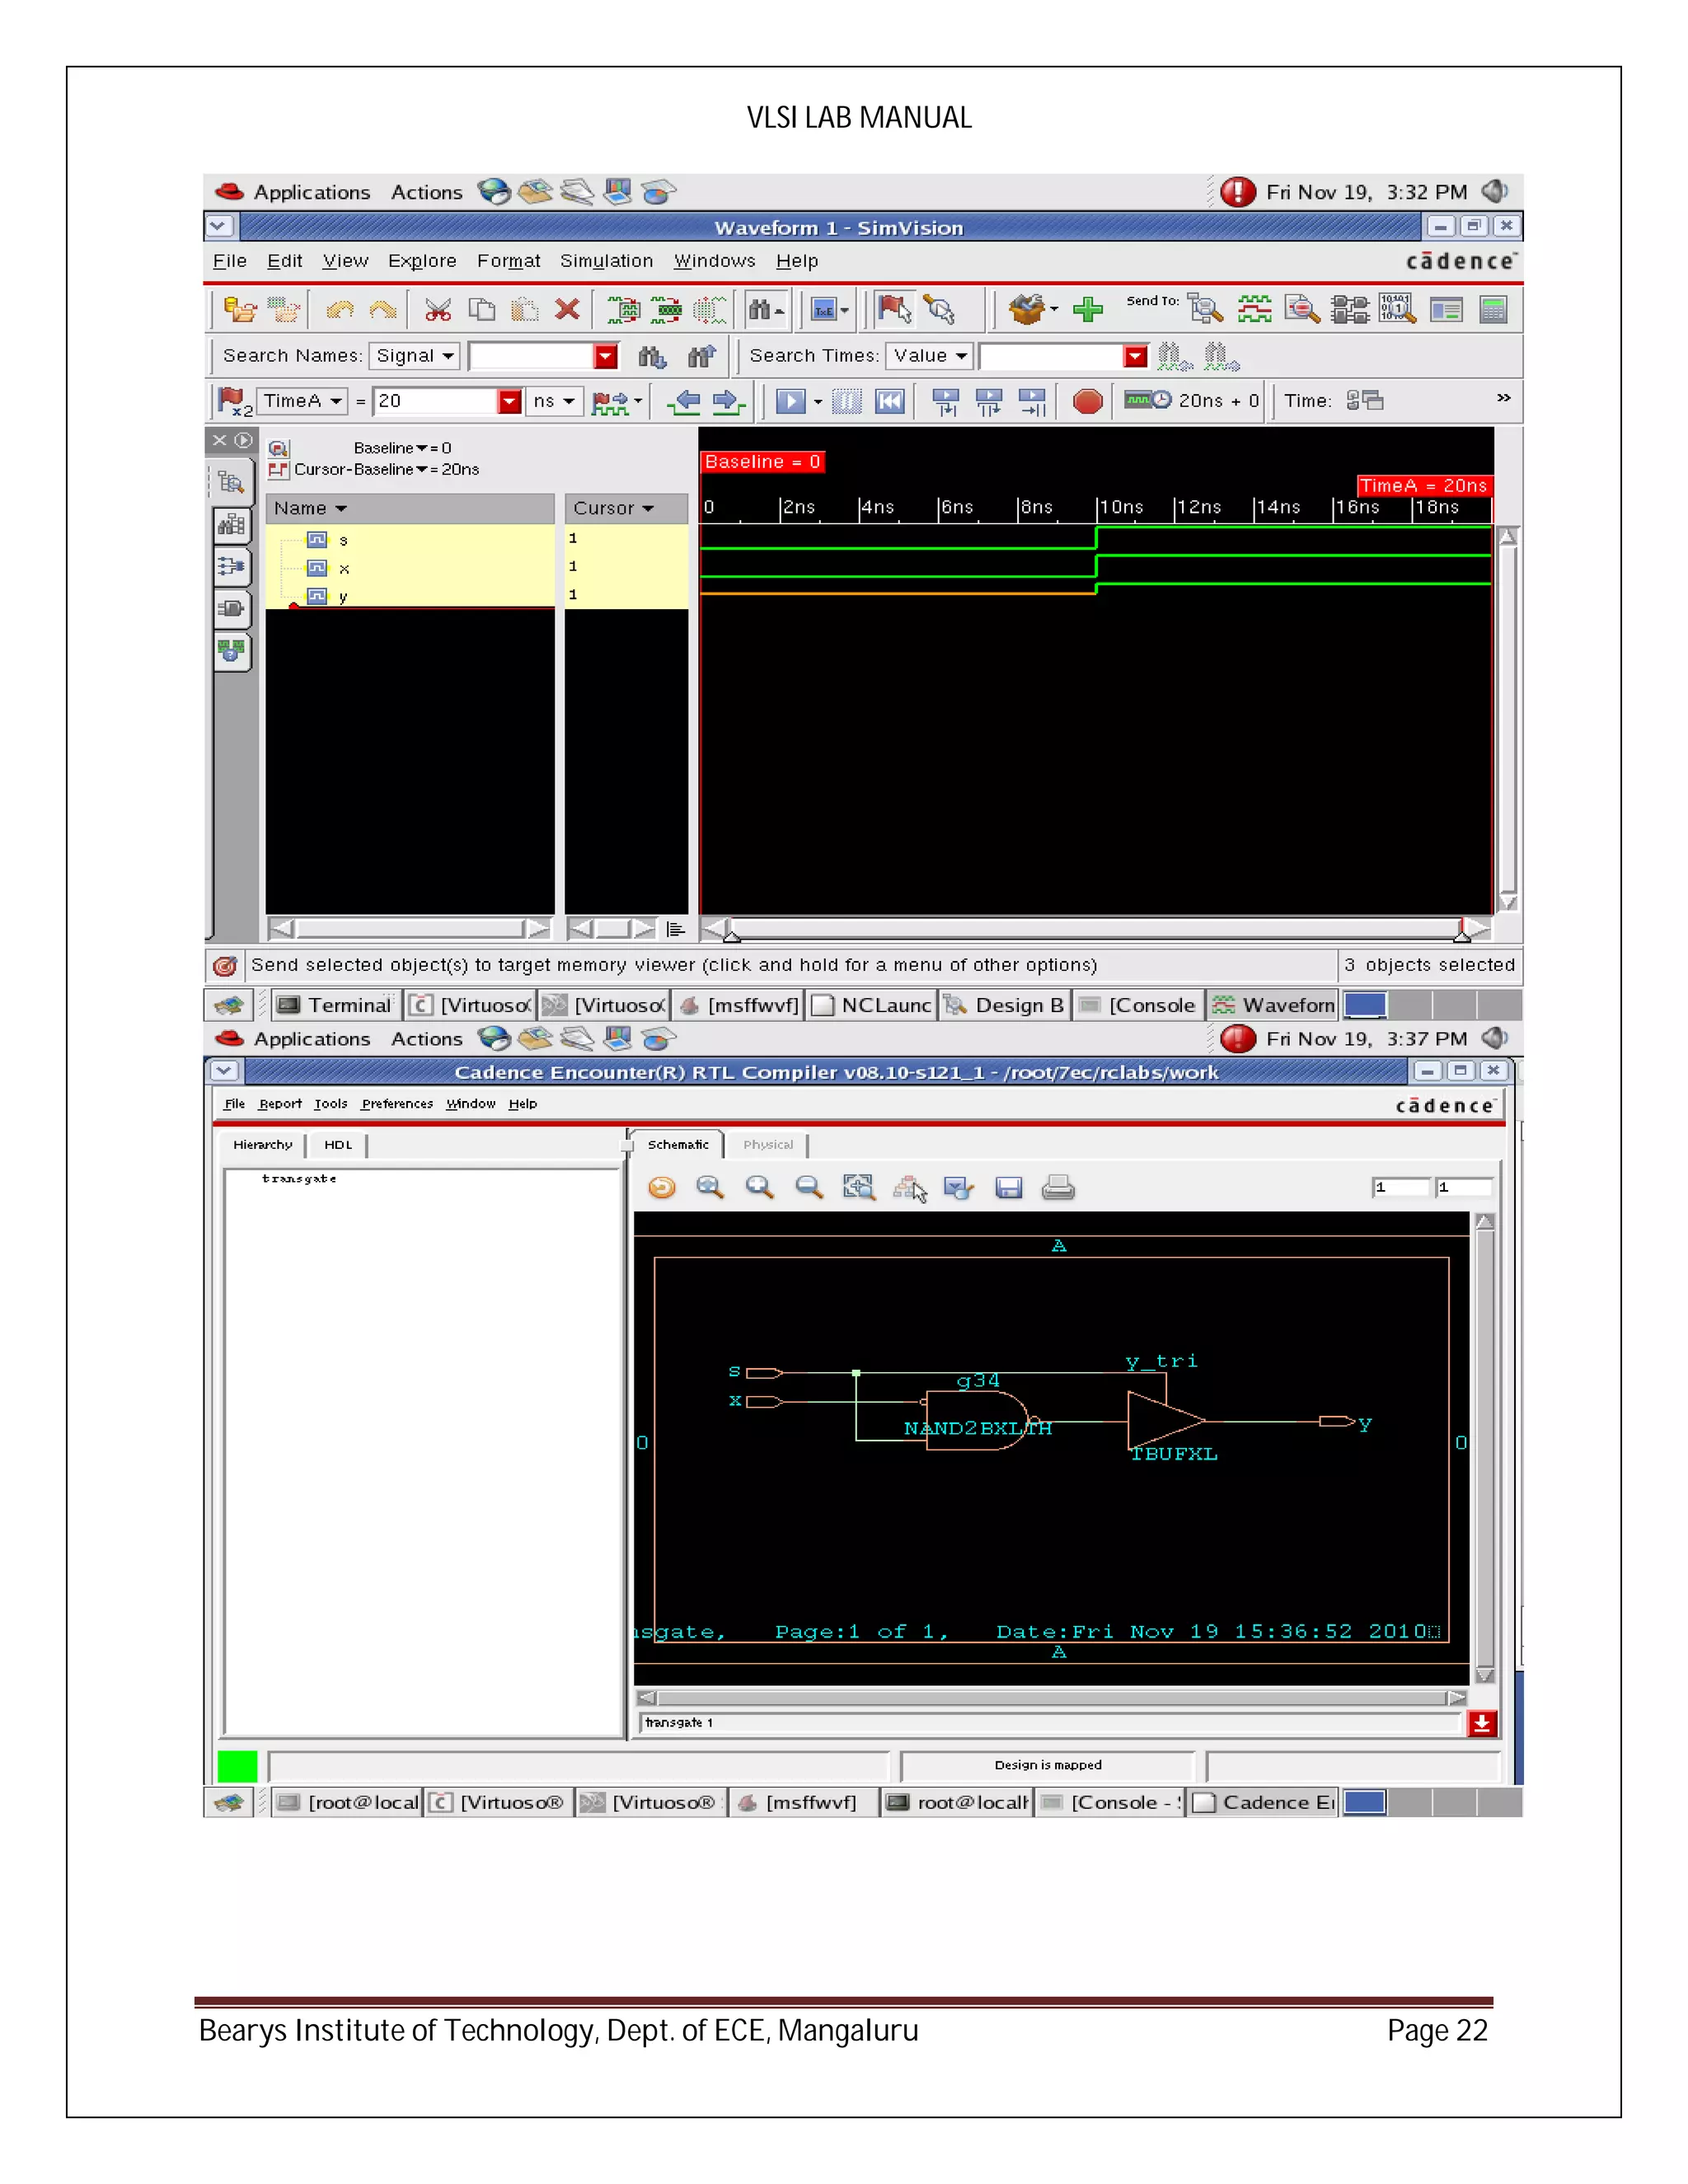Switch to the HDL tab
The image size is (1688, 2184).
click(x=337, y=1144)
